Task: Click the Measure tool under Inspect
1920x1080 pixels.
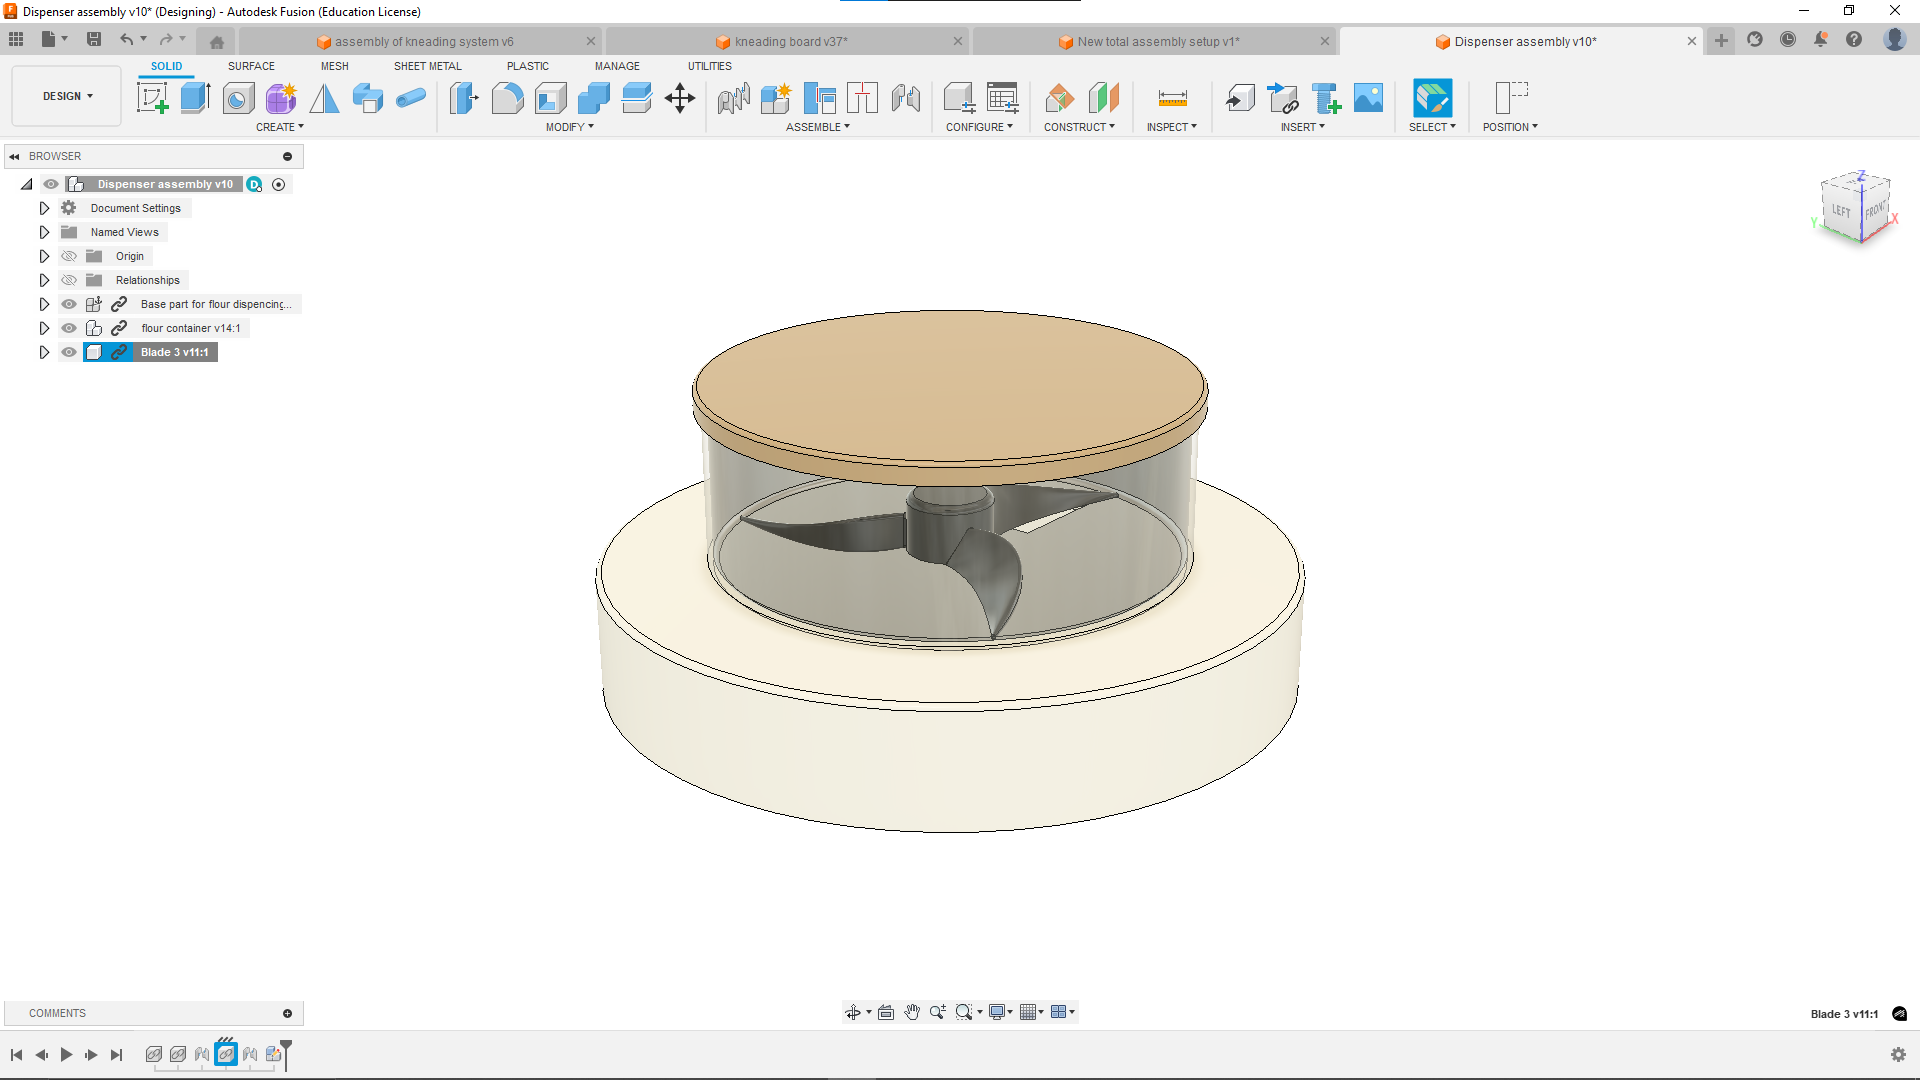Action: tap(1172, 98)
